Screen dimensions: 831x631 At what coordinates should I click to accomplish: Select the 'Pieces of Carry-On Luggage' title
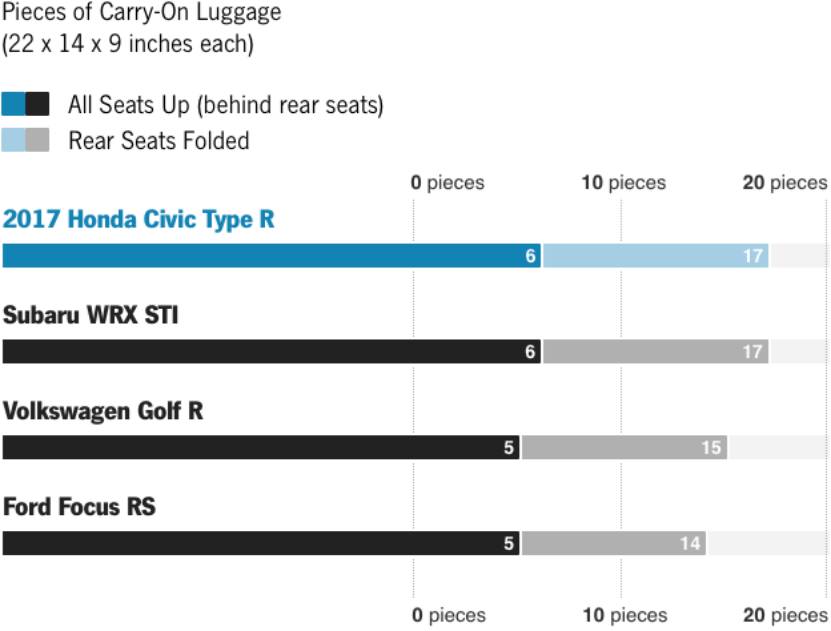point(141,13)
